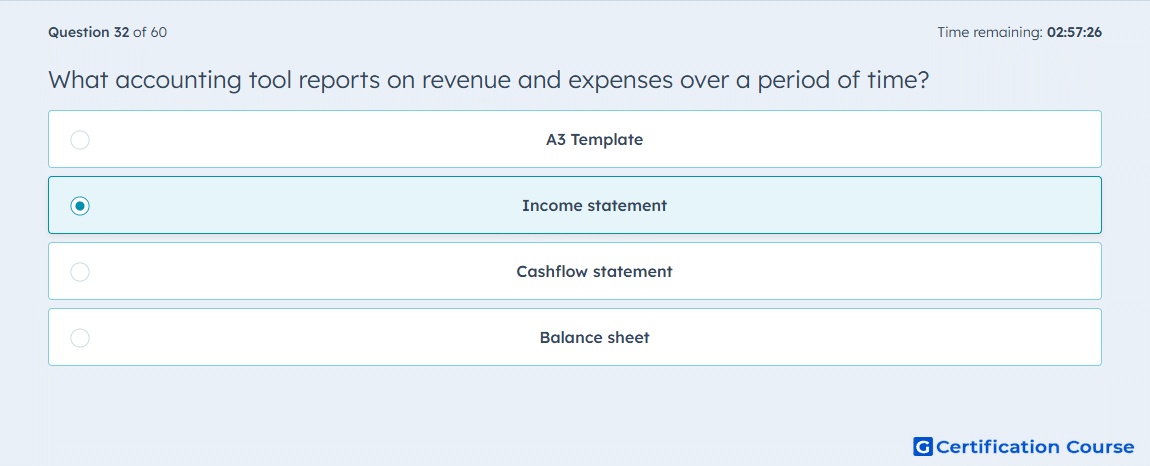Click blank area of Balance sheet card
This screenshot has height=466, width=1150.
pyautogui.click(x=880, y=338)
